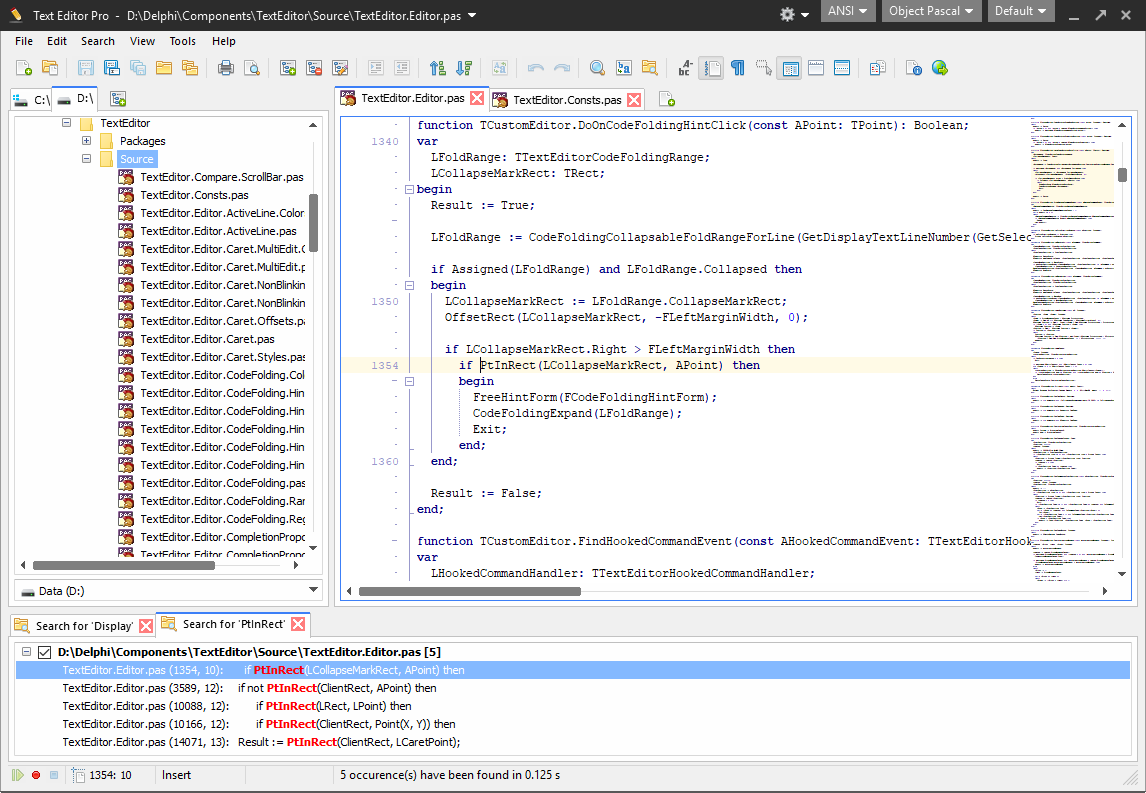The height and width of the screenshot is (793, 1146).
Task: Switch to Search for 'Display' tab
Action: (x=84, y=626)
